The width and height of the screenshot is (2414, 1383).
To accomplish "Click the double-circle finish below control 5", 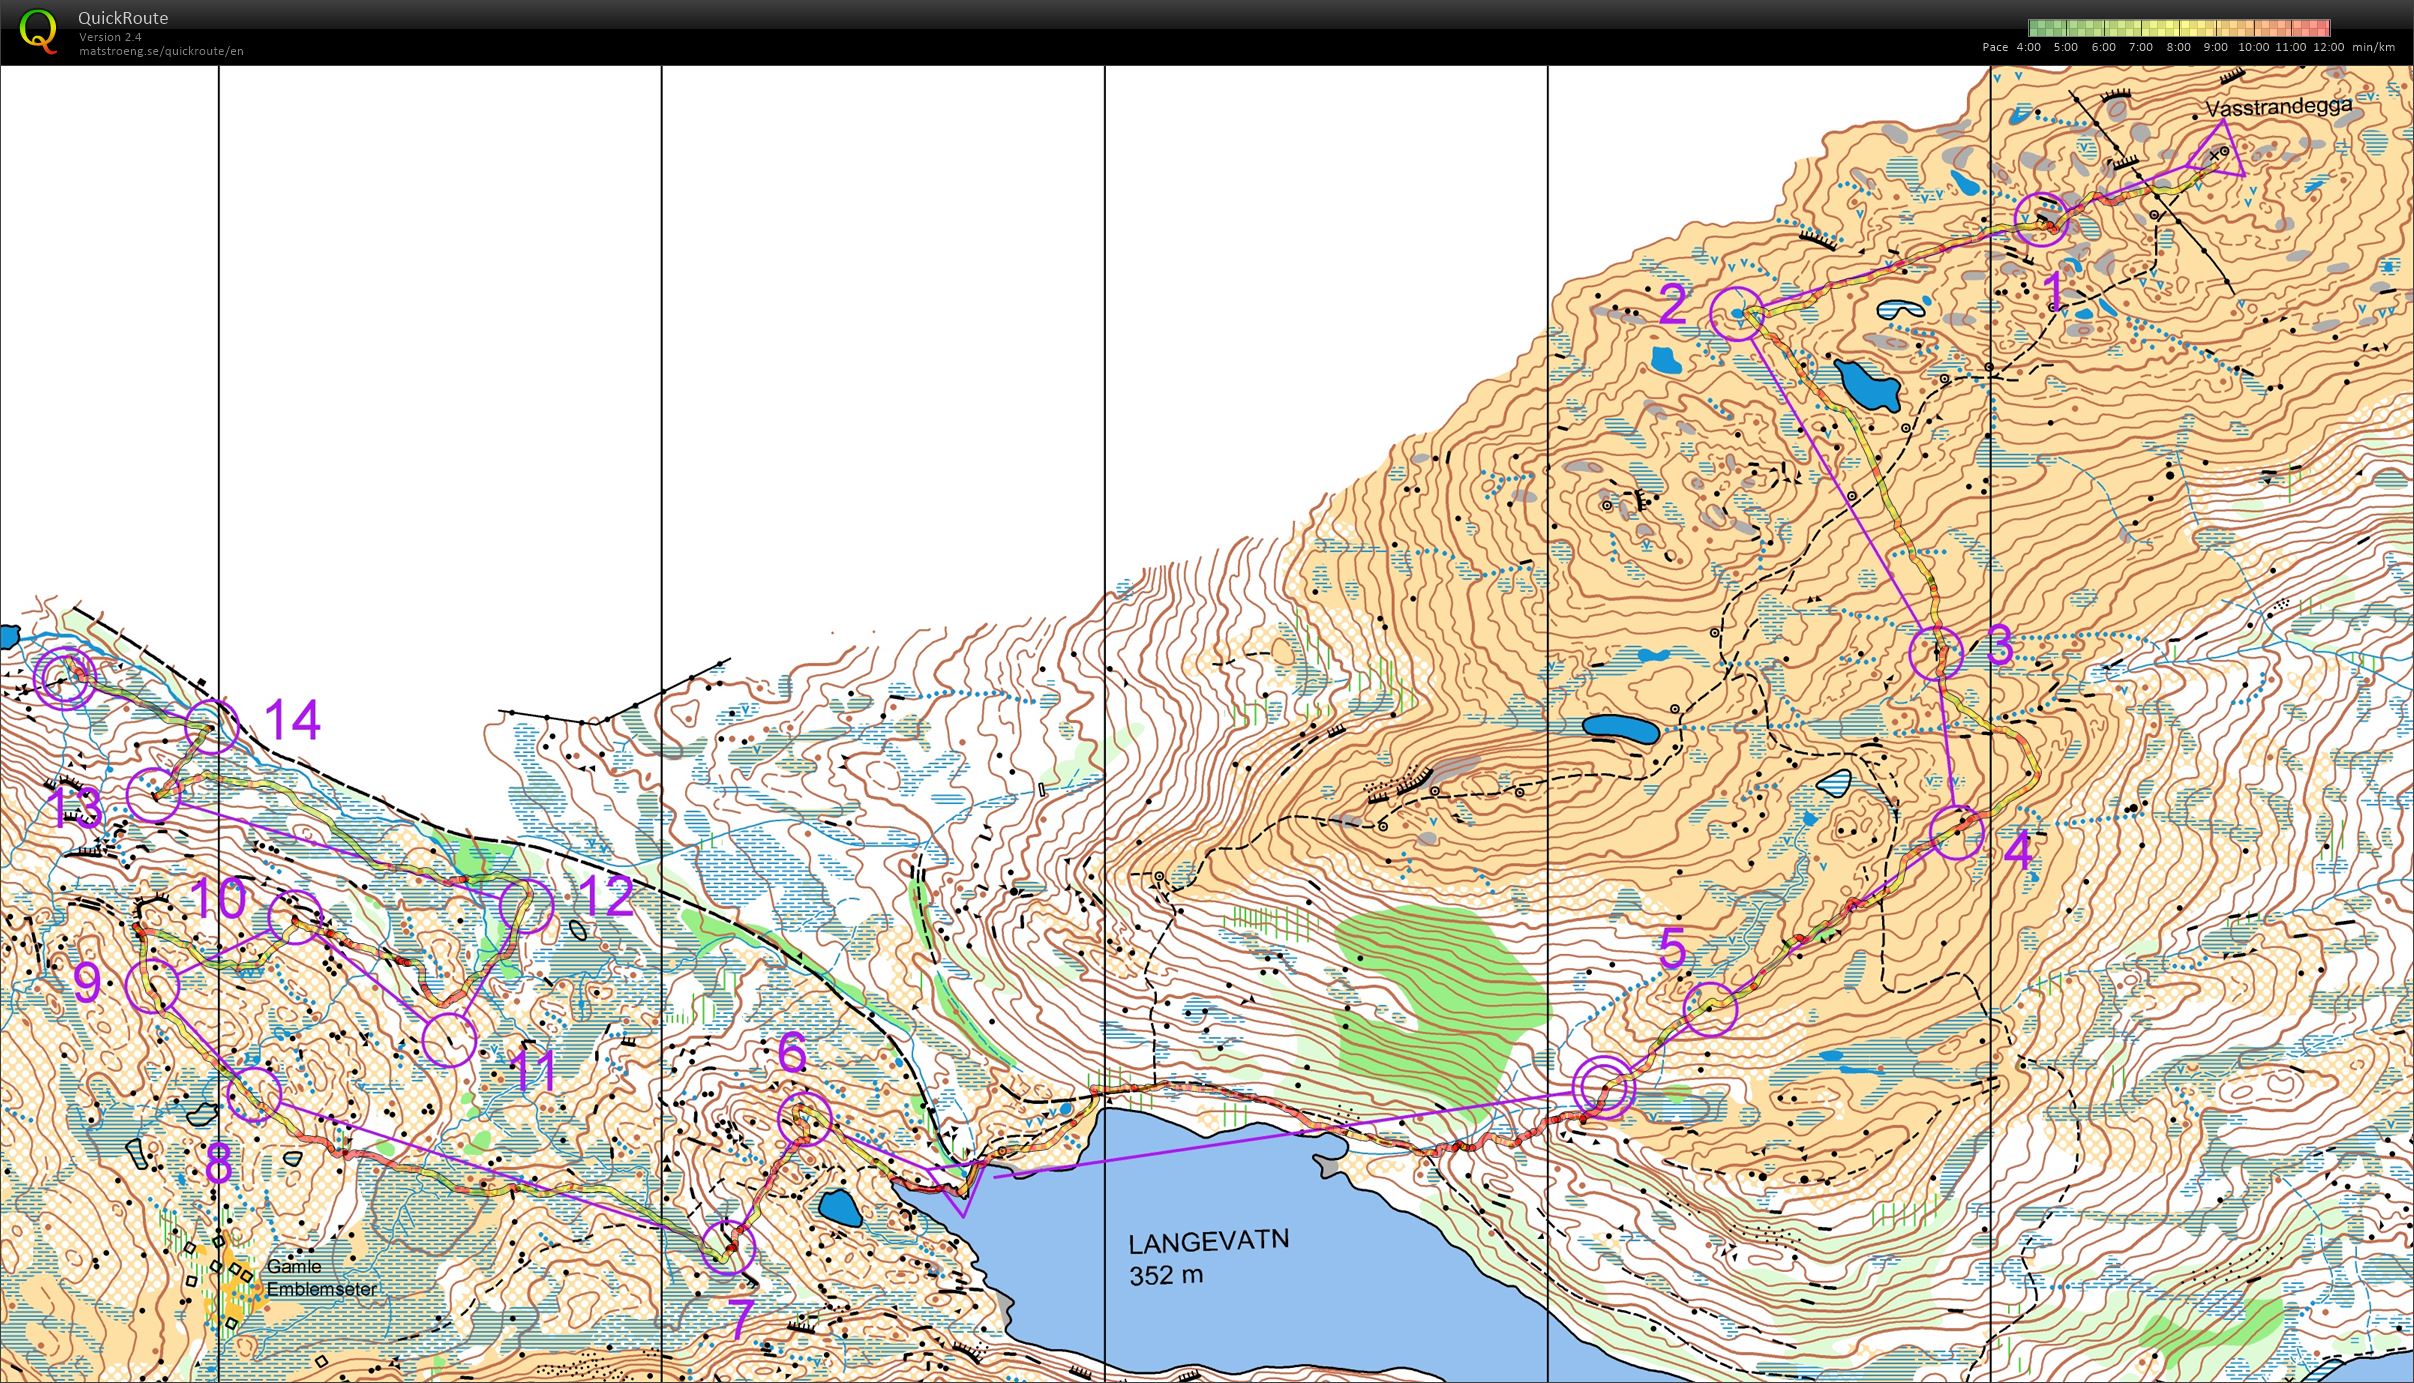I will pyautogui.click(x=1603, y=1087).
